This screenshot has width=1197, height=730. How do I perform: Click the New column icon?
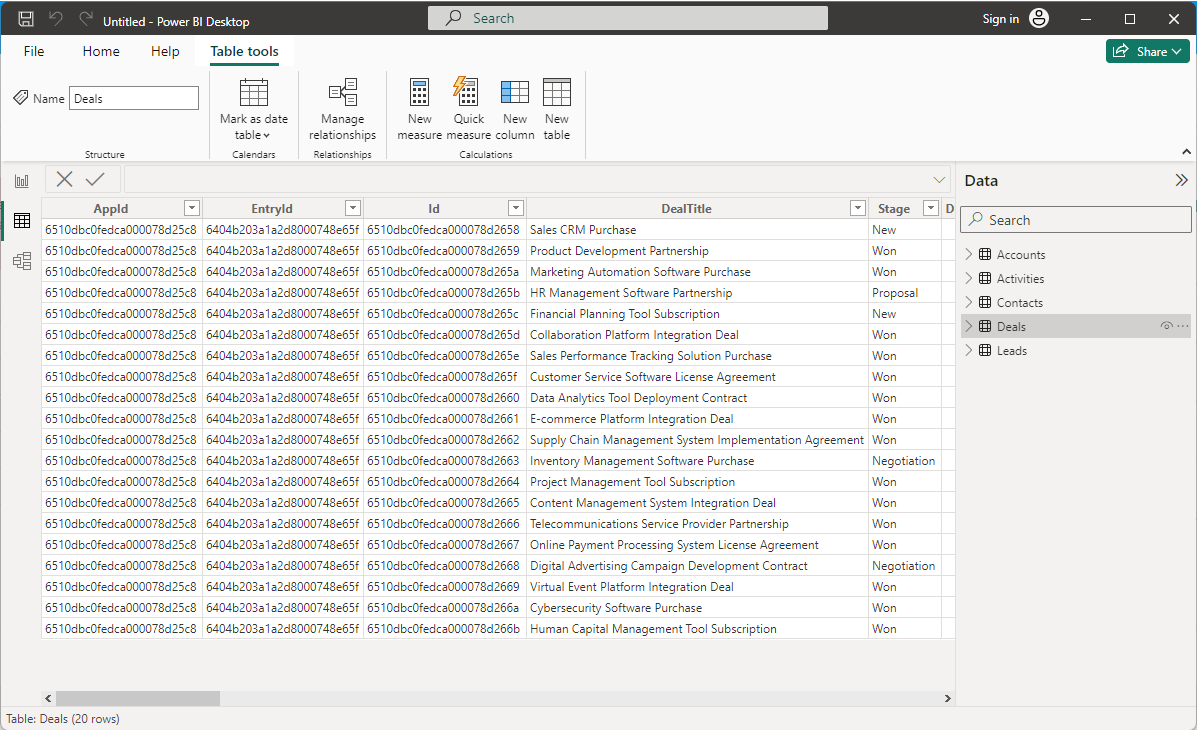tap(515, 94)
